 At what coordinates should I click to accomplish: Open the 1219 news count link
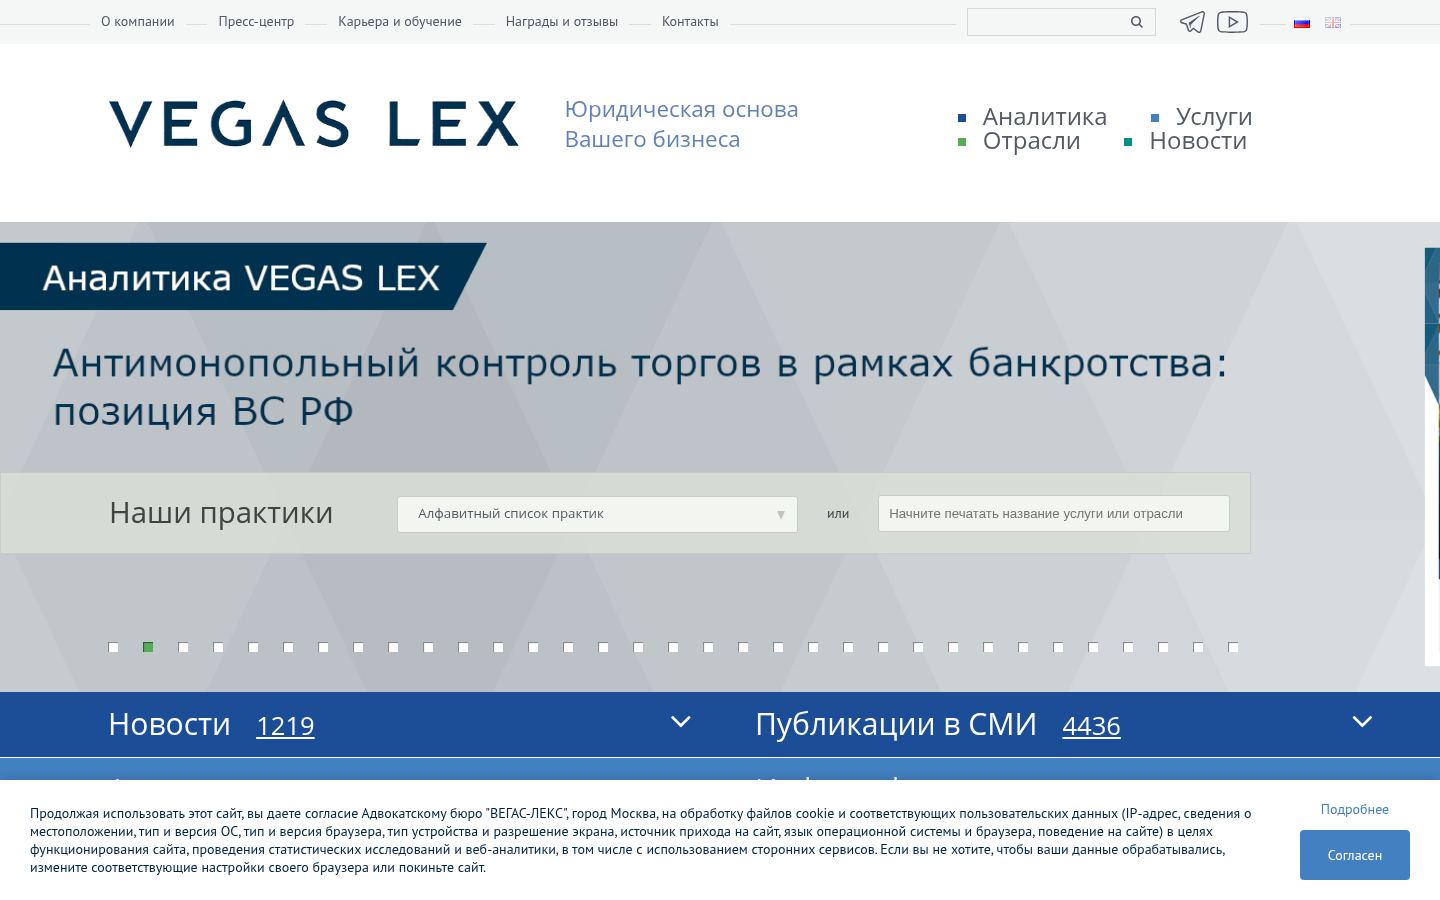(285, 726)
